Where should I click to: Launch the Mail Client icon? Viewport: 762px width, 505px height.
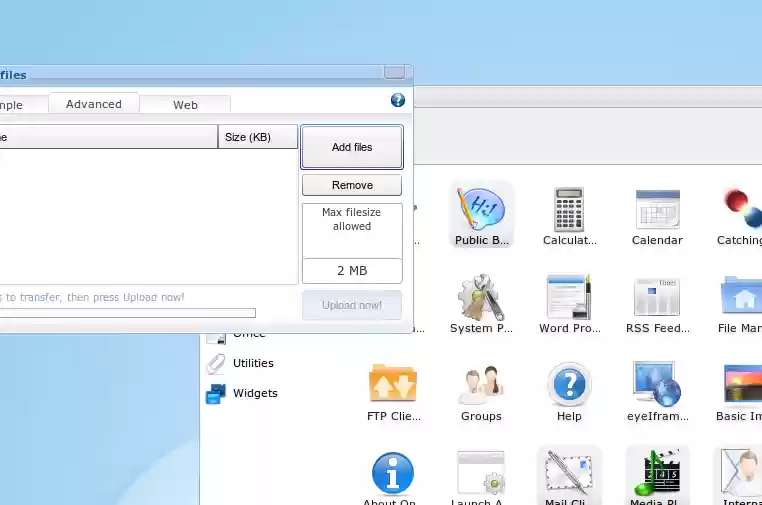tap(569, 472)
